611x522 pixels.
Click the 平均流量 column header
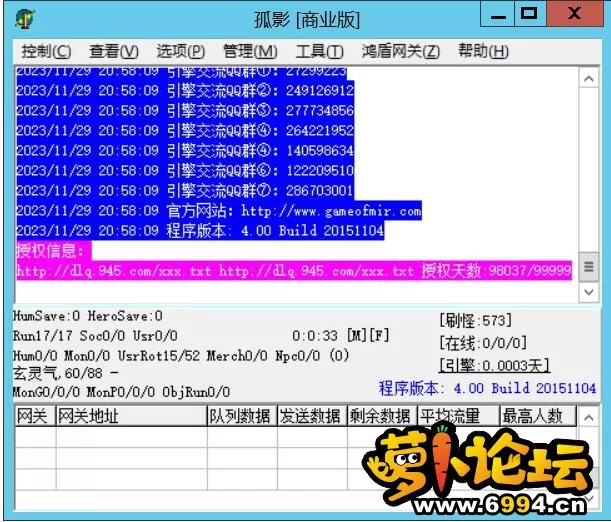[458, 416]
